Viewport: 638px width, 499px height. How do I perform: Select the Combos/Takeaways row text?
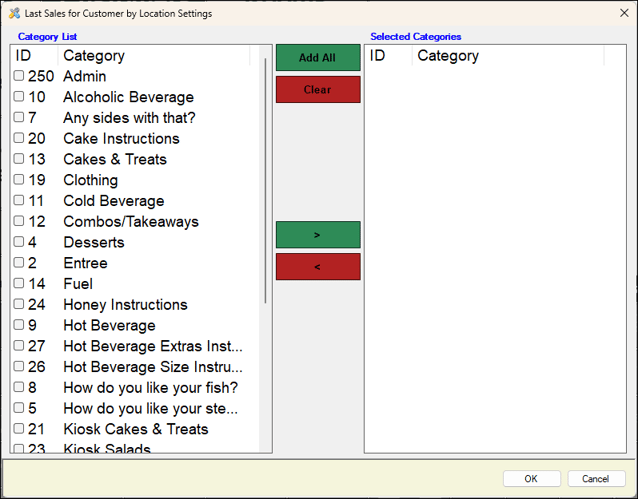point(131,221)
